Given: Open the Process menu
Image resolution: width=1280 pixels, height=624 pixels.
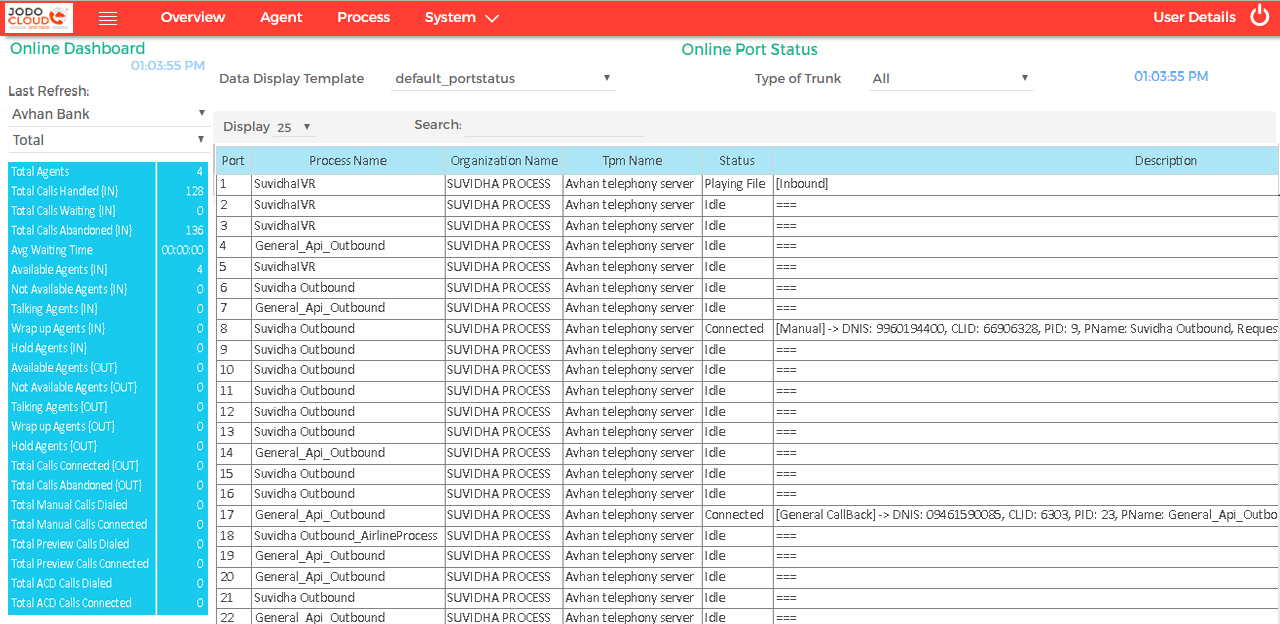Looking at the screenshot, I should point(363,17).
